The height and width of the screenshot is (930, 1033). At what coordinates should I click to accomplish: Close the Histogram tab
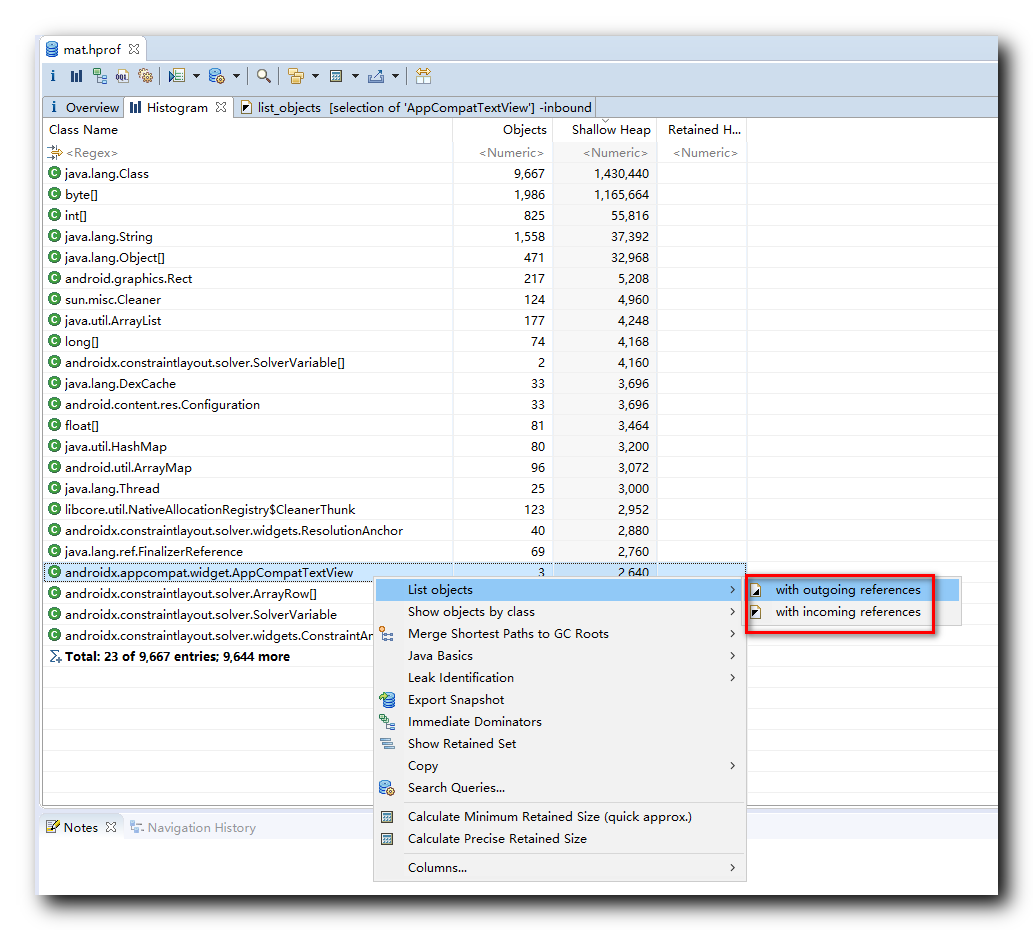(221, 107)
